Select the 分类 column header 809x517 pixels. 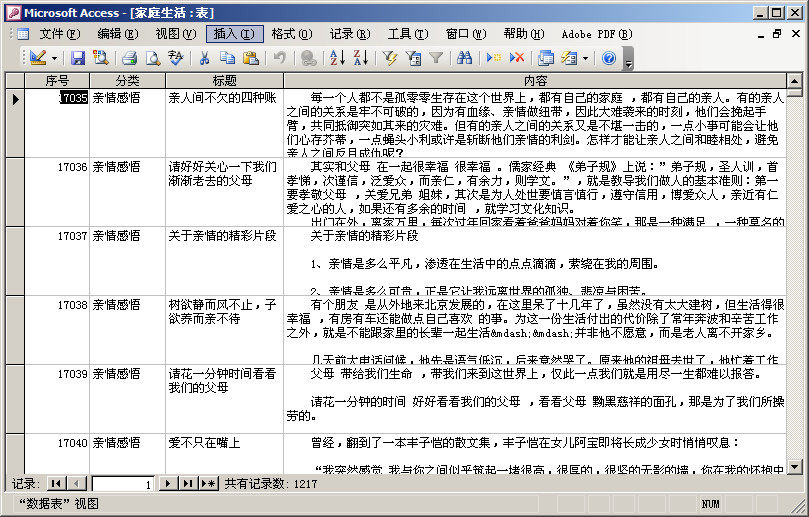tap(127, 80)
